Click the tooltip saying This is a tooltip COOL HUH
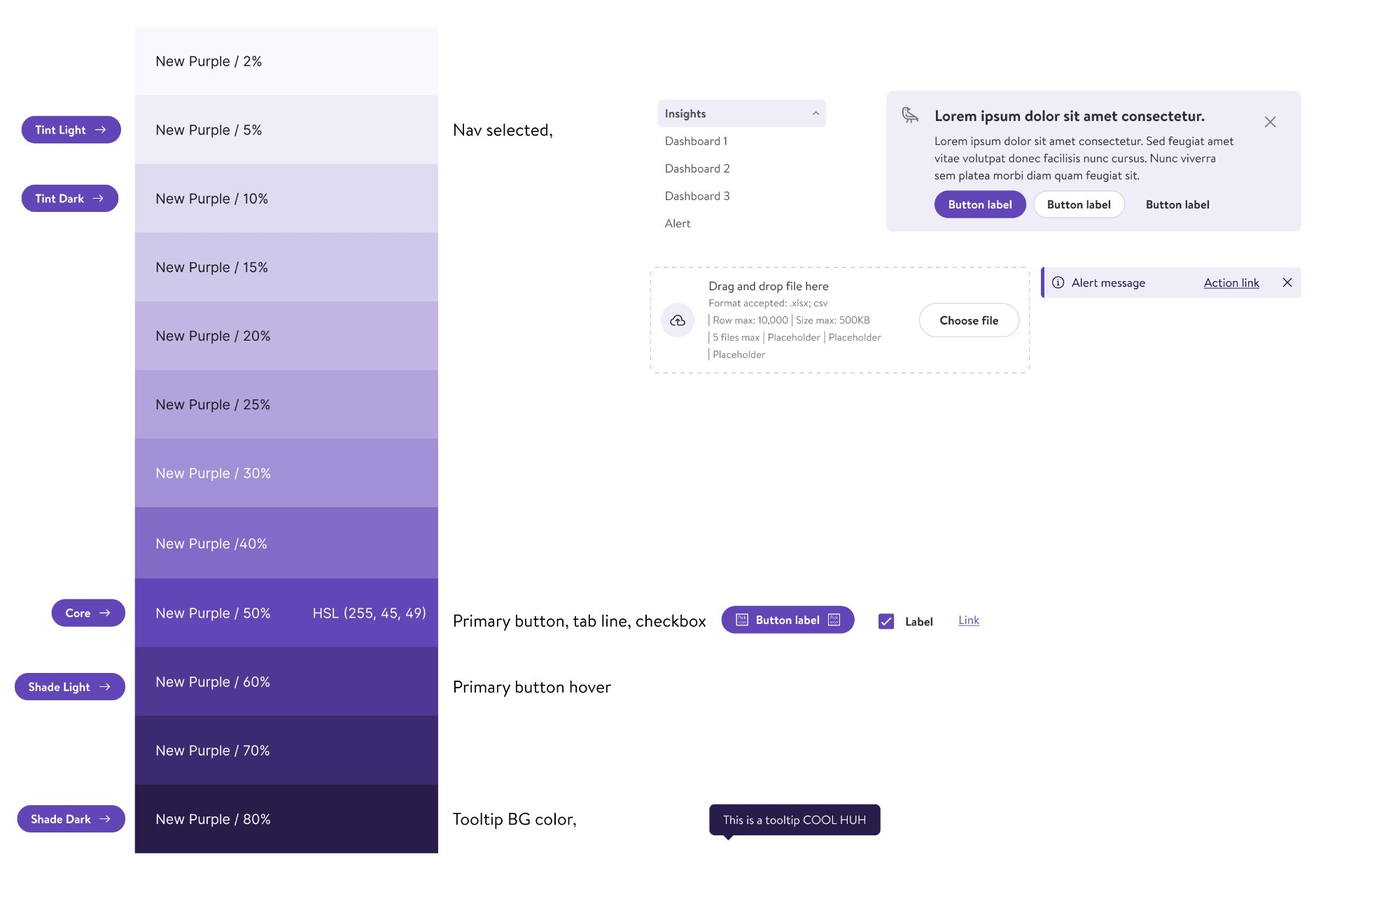 click(x=794, y=819)
